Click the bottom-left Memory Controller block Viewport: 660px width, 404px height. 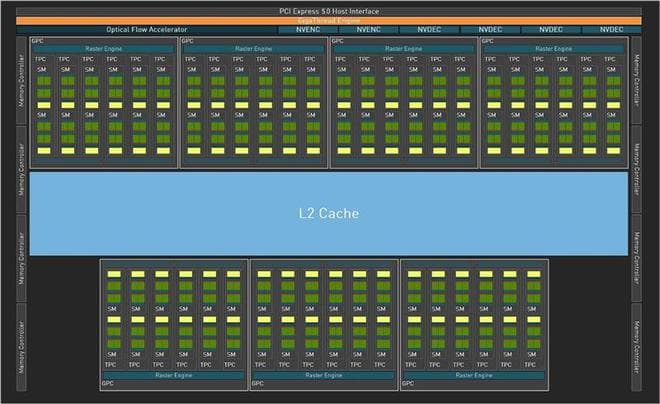point(10,350)
